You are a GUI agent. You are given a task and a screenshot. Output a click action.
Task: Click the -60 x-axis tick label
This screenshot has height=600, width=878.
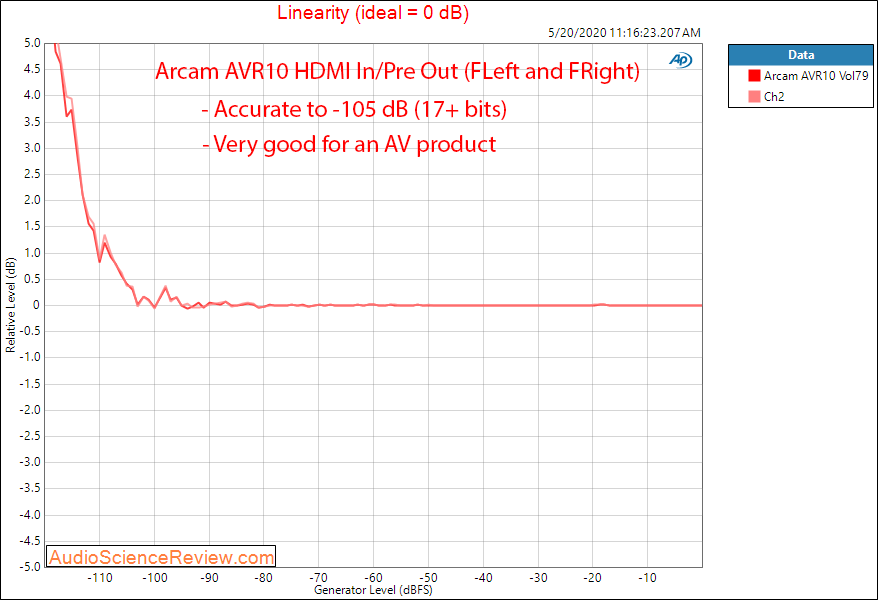[373, 578]
